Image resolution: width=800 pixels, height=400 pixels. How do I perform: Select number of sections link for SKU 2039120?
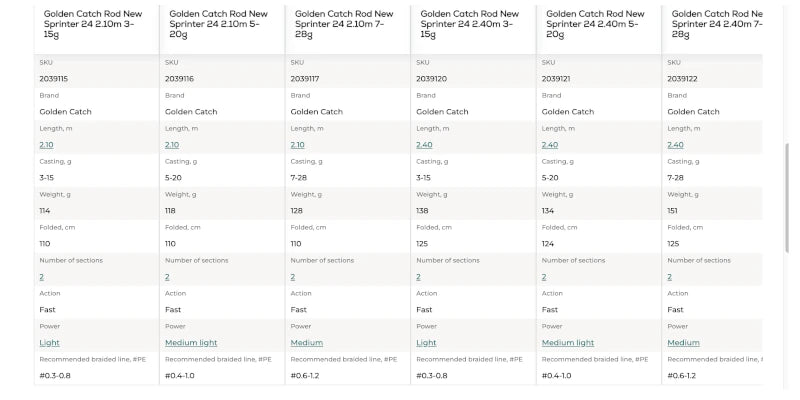pos(418,277)
